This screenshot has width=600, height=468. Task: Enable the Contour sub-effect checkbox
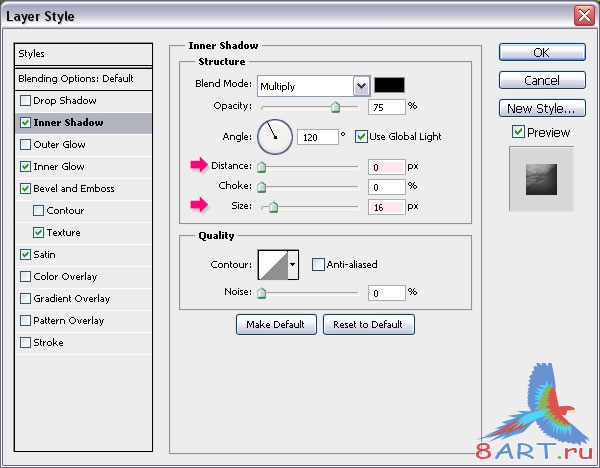38,210
